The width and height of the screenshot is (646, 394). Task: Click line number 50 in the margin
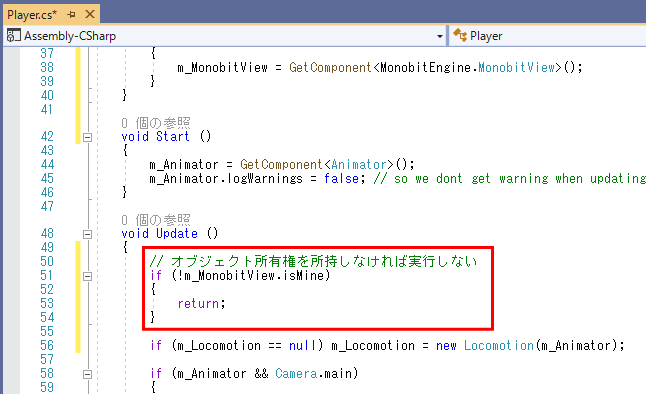click(x=47, y=261)
